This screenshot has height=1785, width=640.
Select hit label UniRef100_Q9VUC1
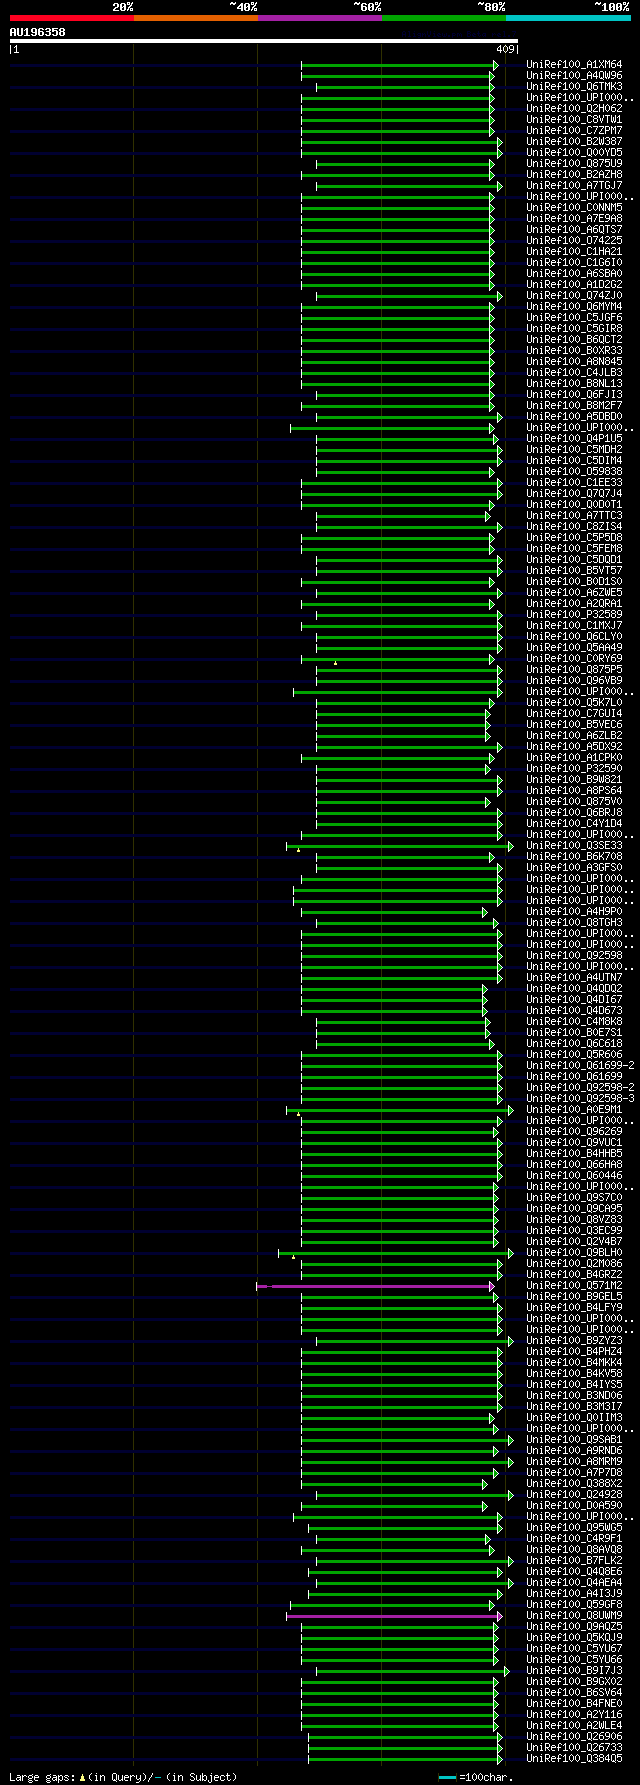(574, 1143)
